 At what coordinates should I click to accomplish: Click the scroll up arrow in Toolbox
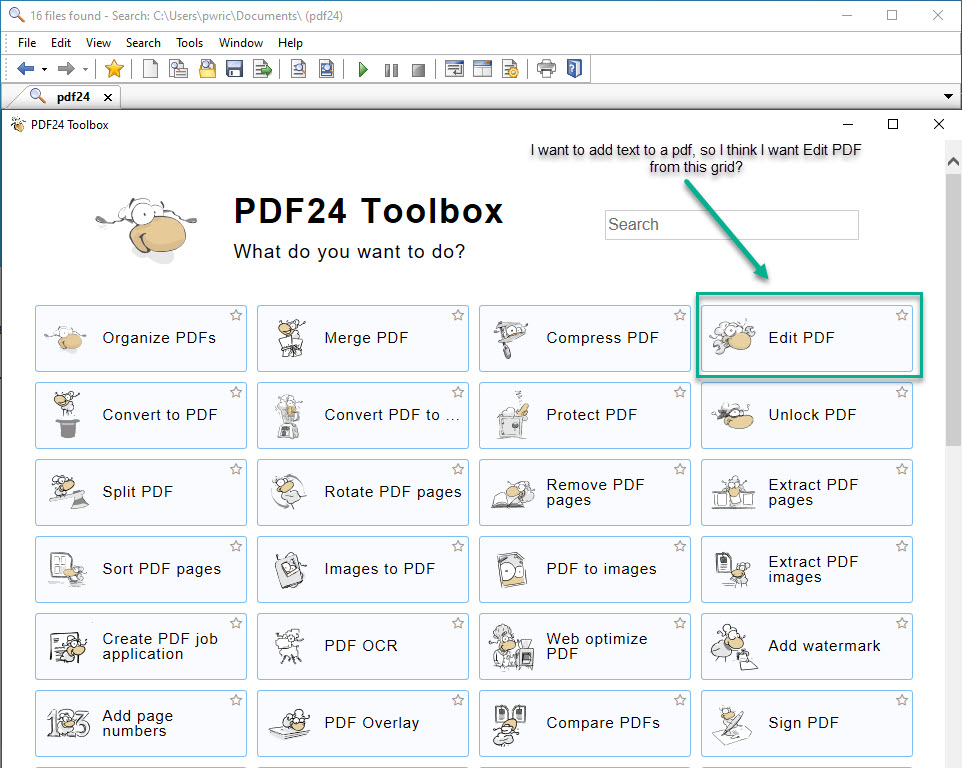pyautogui.click(x=953, y=162)
